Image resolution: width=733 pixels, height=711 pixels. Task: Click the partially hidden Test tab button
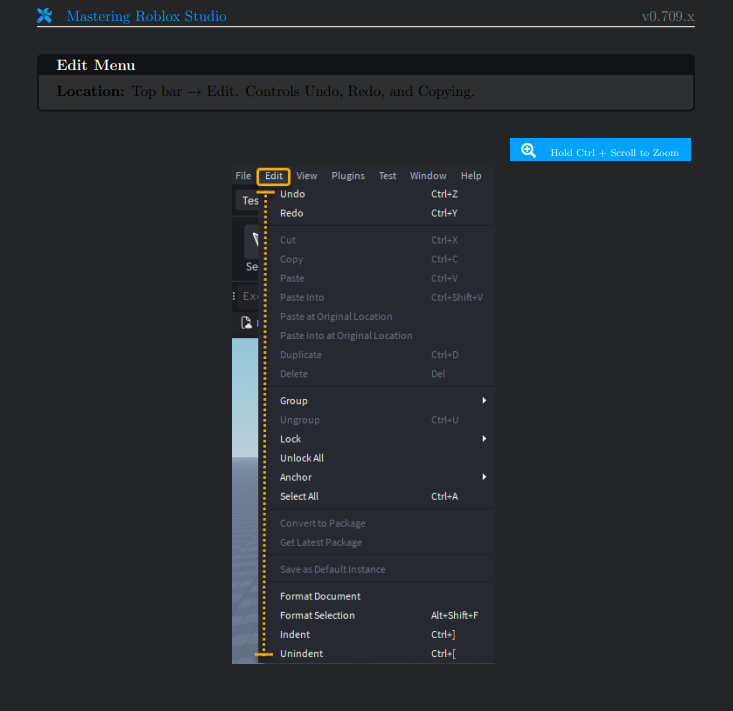coord(248,201)
